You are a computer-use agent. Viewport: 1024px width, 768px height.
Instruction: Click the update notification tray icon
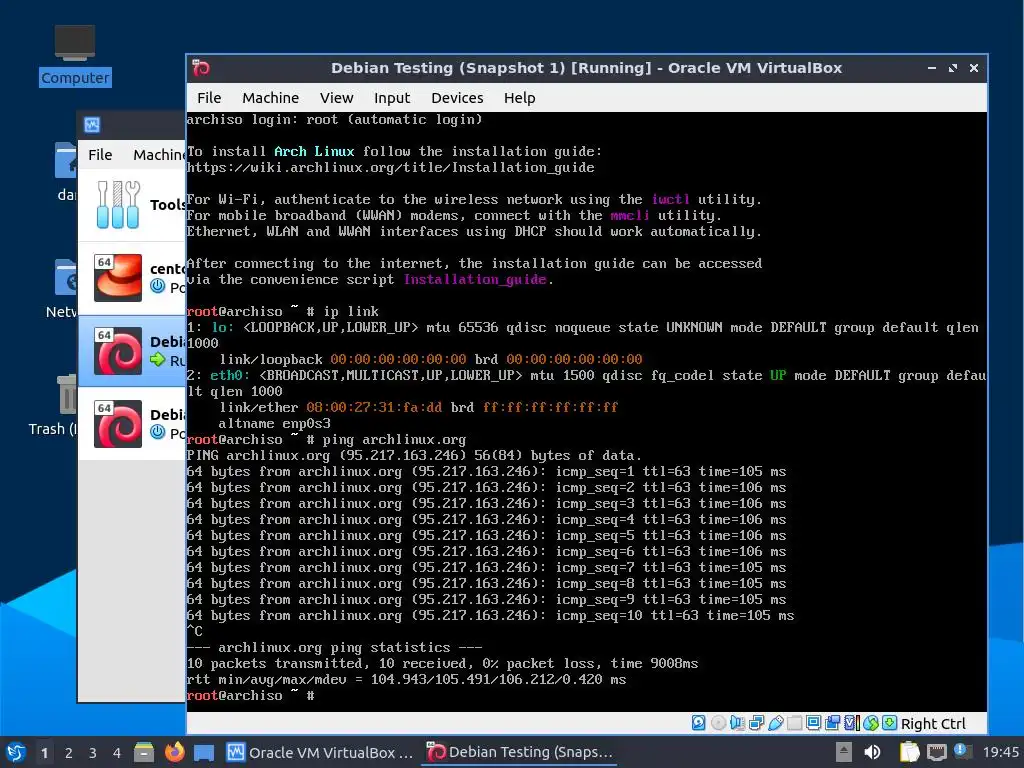962,751
